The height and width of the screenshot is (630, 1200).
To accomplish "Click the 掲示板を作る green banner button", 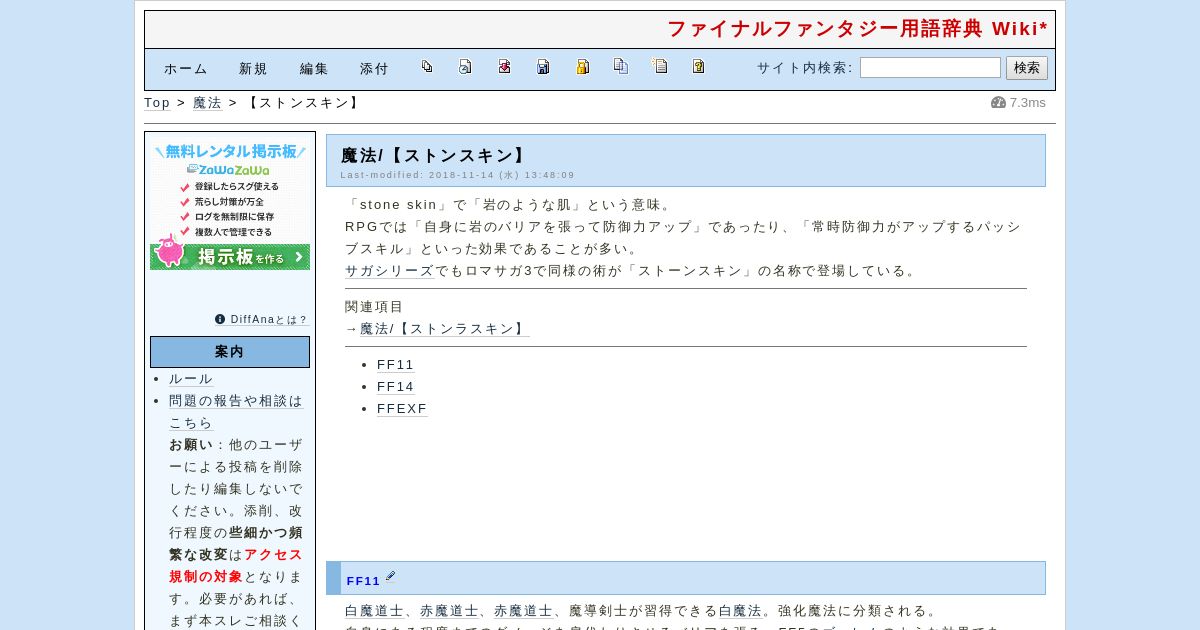I will coord(230,256).
